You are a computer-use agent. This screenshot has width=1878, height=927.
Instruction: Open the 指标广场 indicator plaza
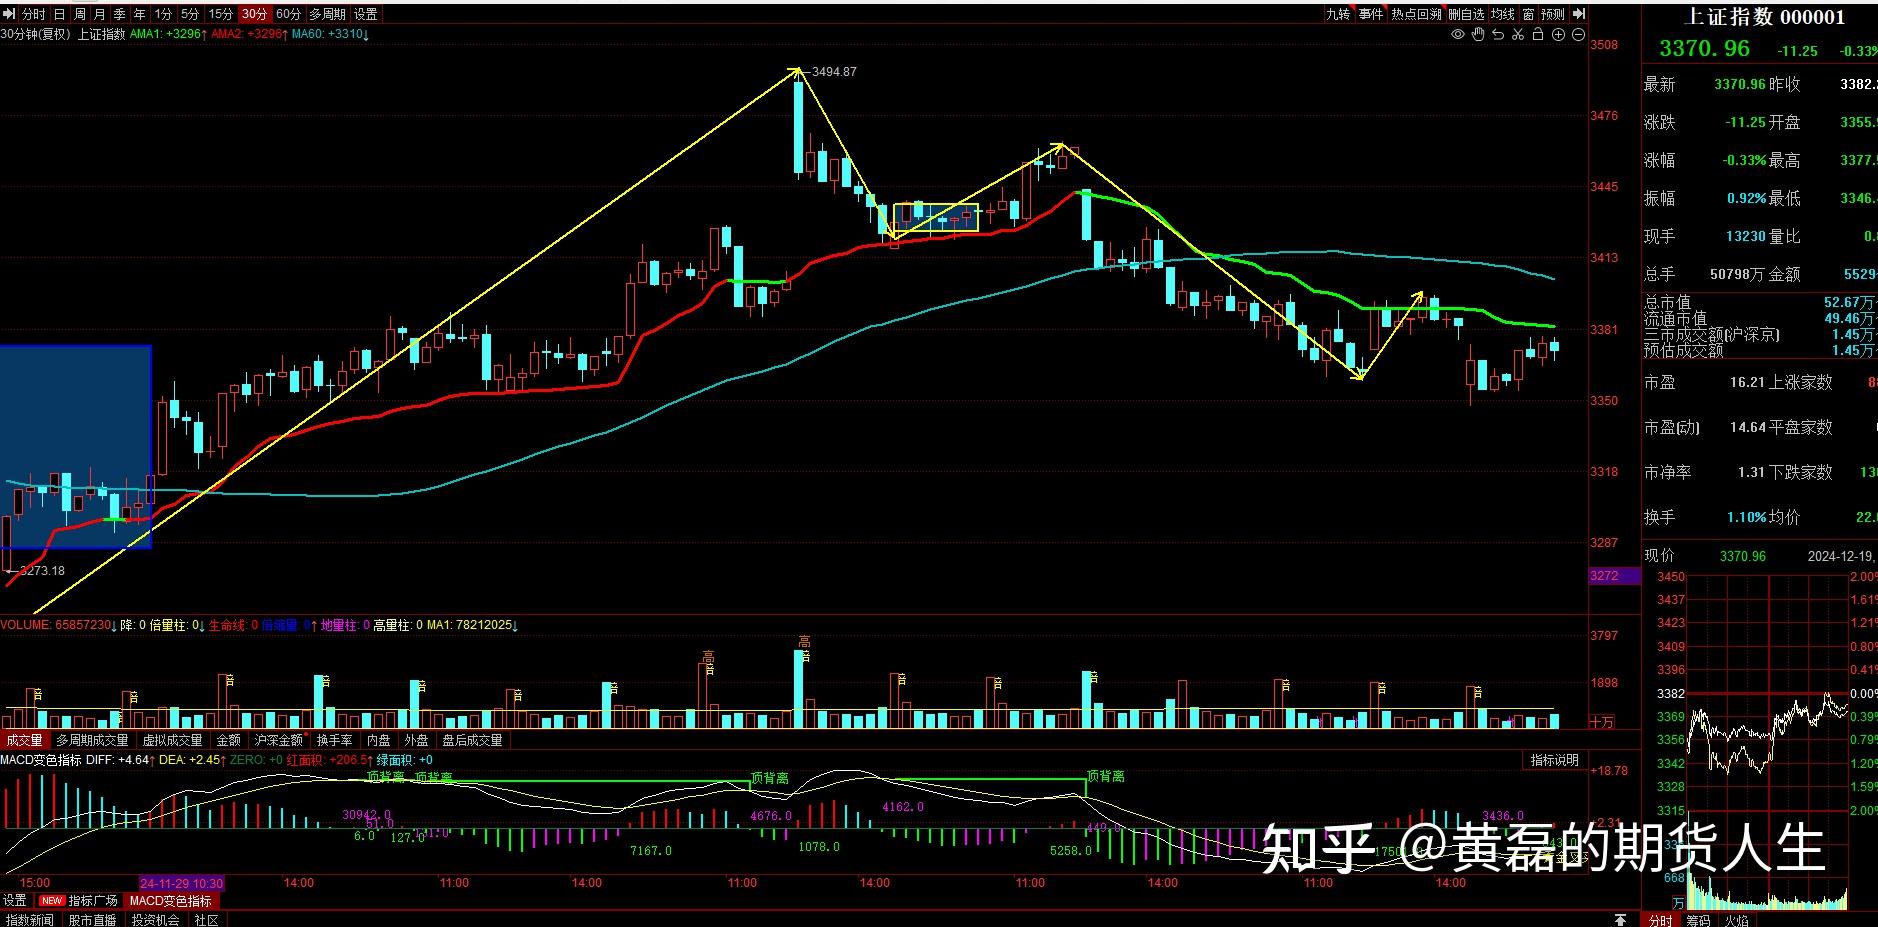click(92, 900)
